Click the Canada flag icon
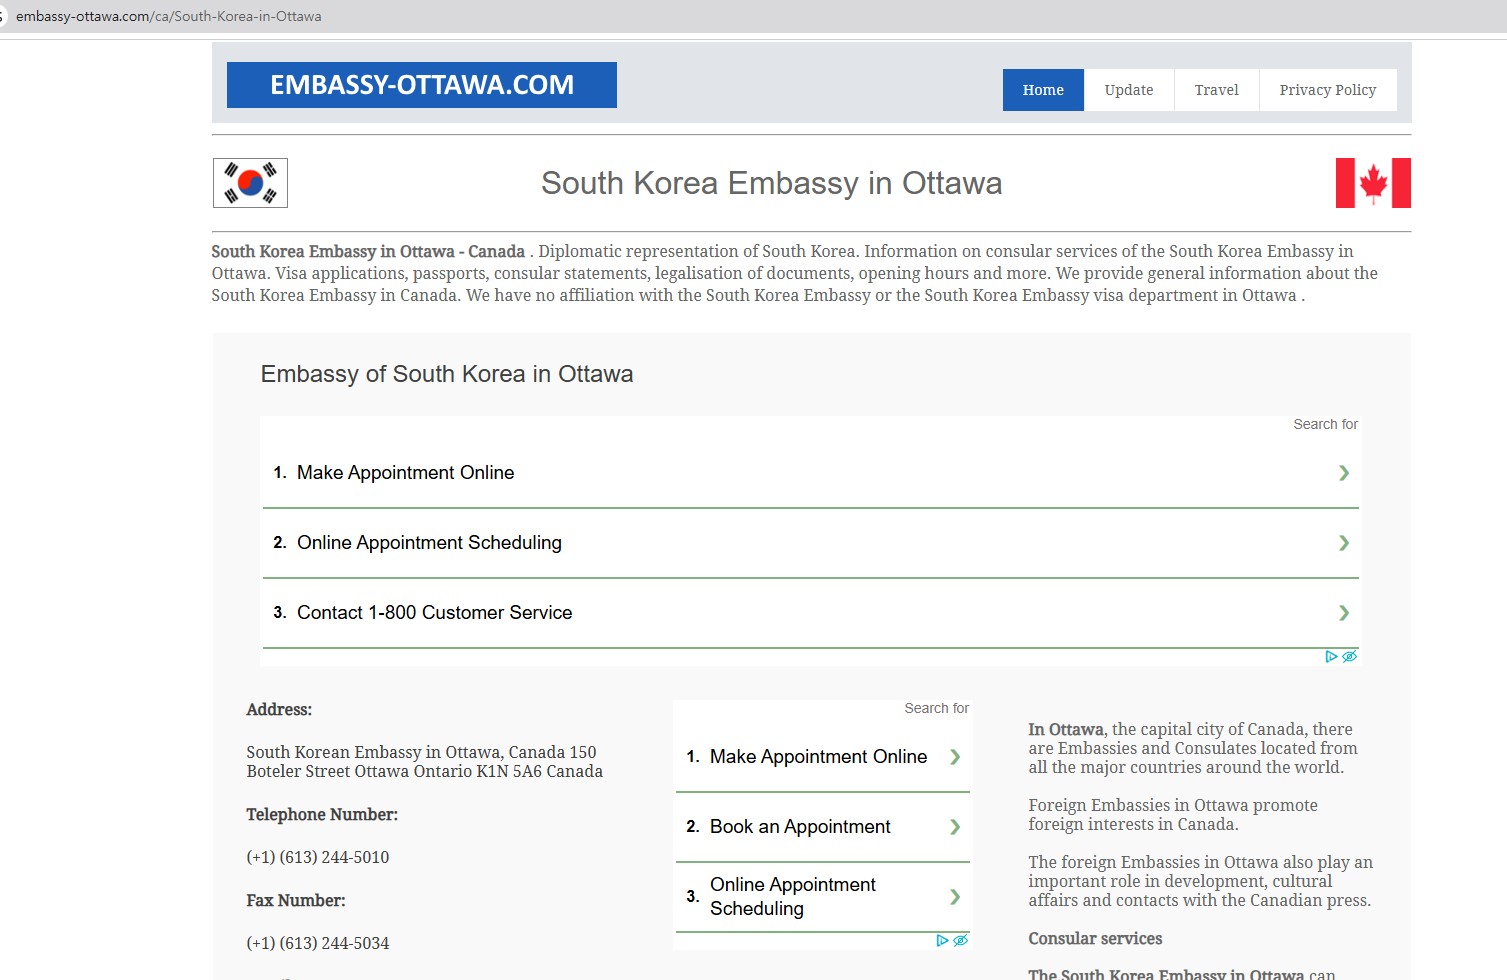This screenshot has width=1507, height=980. point(1373,183)
